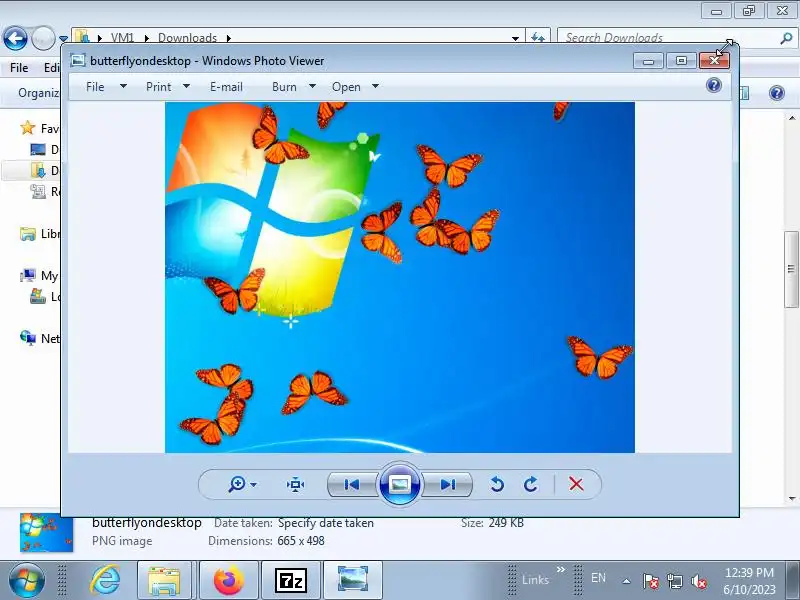
Task: Open 7-Zip from the taskbar
Action: click(290, 581)
